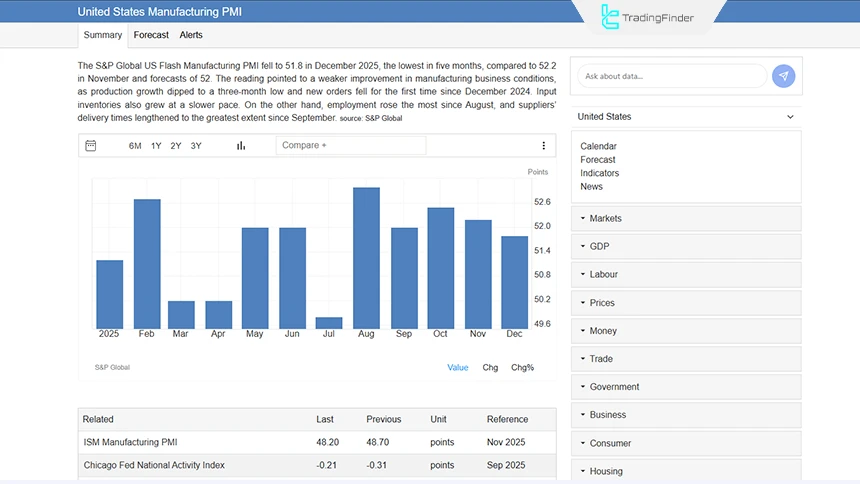This screenshot has height=484, width=860.
Task: Open the ISM Manufacturing PMI link
Action: 130,442
